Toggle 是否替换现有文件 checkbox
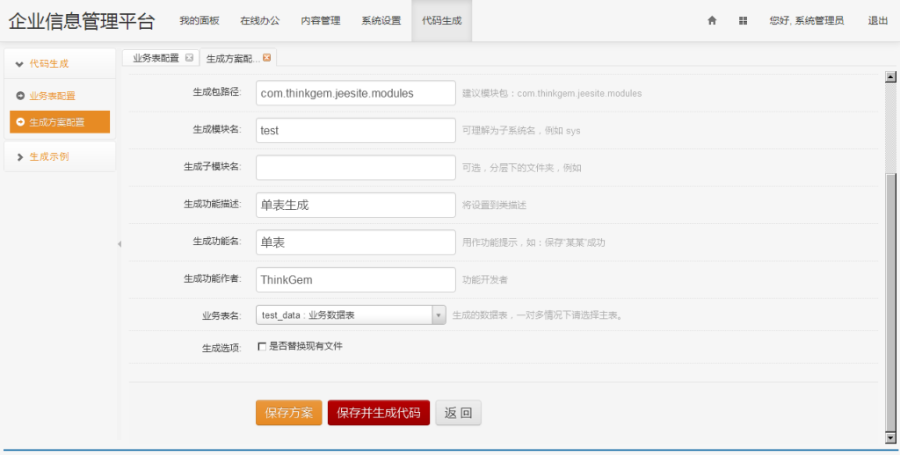 click(262, 347)
